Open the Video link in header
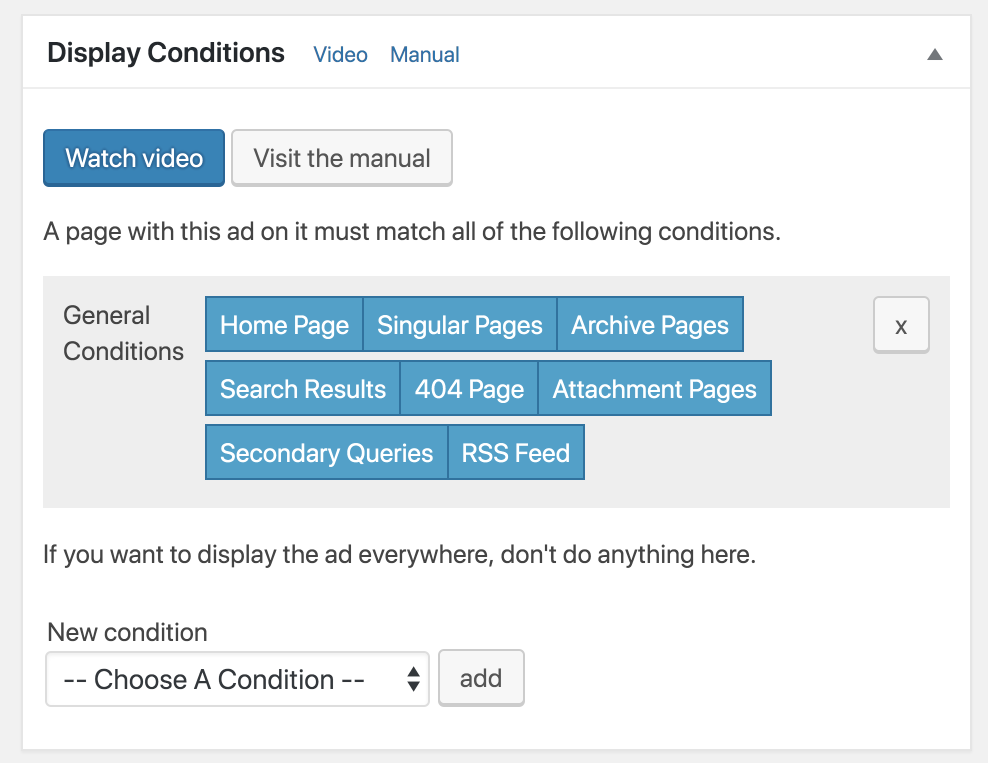The height and width of the screenshot is (763, 988). coord(340,55)
